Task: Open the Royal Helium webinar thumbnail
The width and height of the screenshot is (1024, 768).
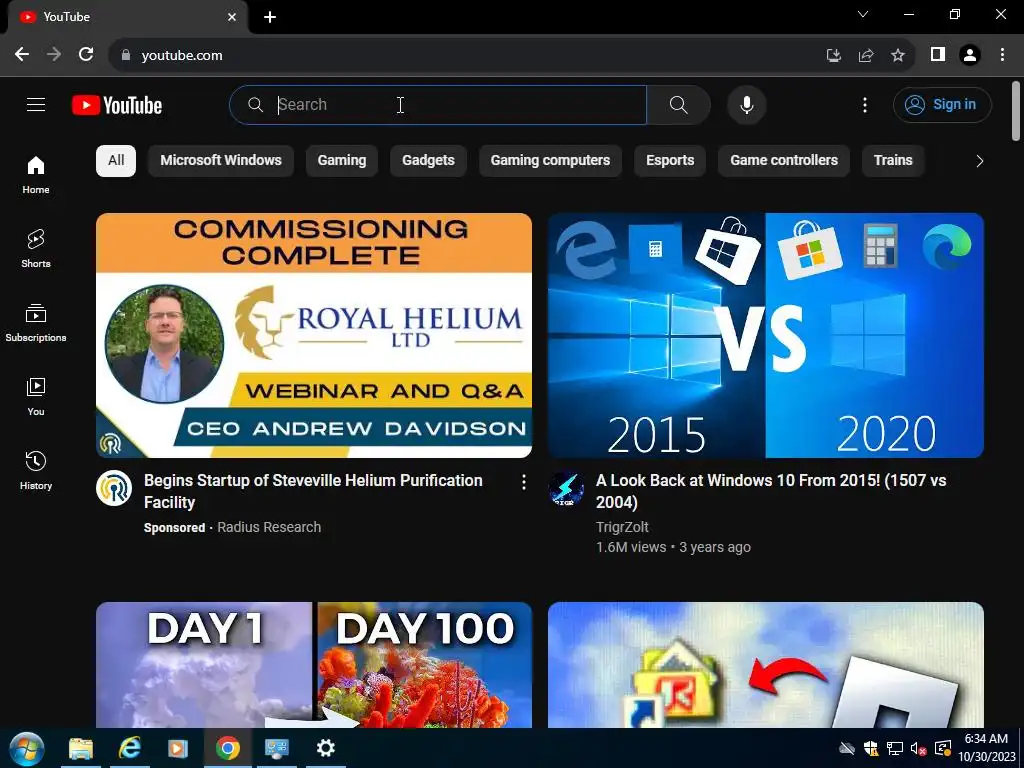Action: [313, 335]
